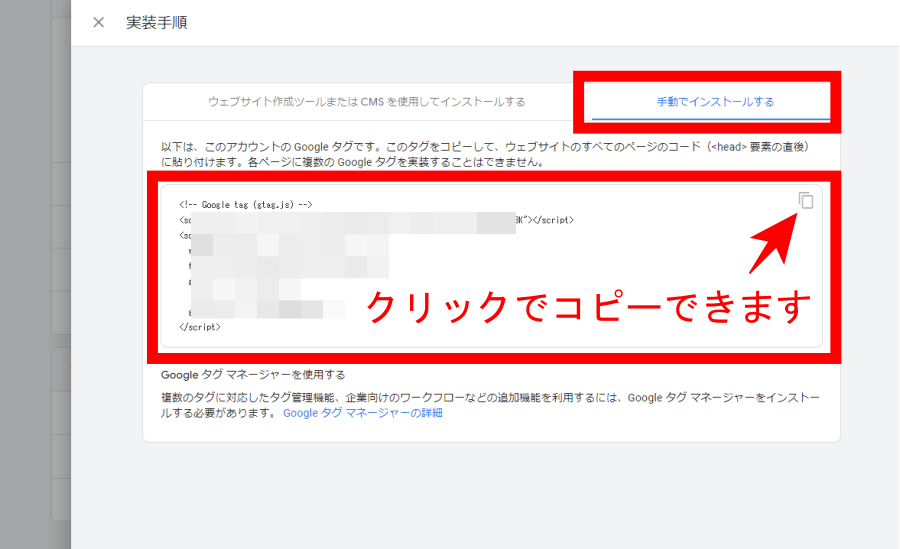Close the 実装手順 panel with the X icon

99,22
